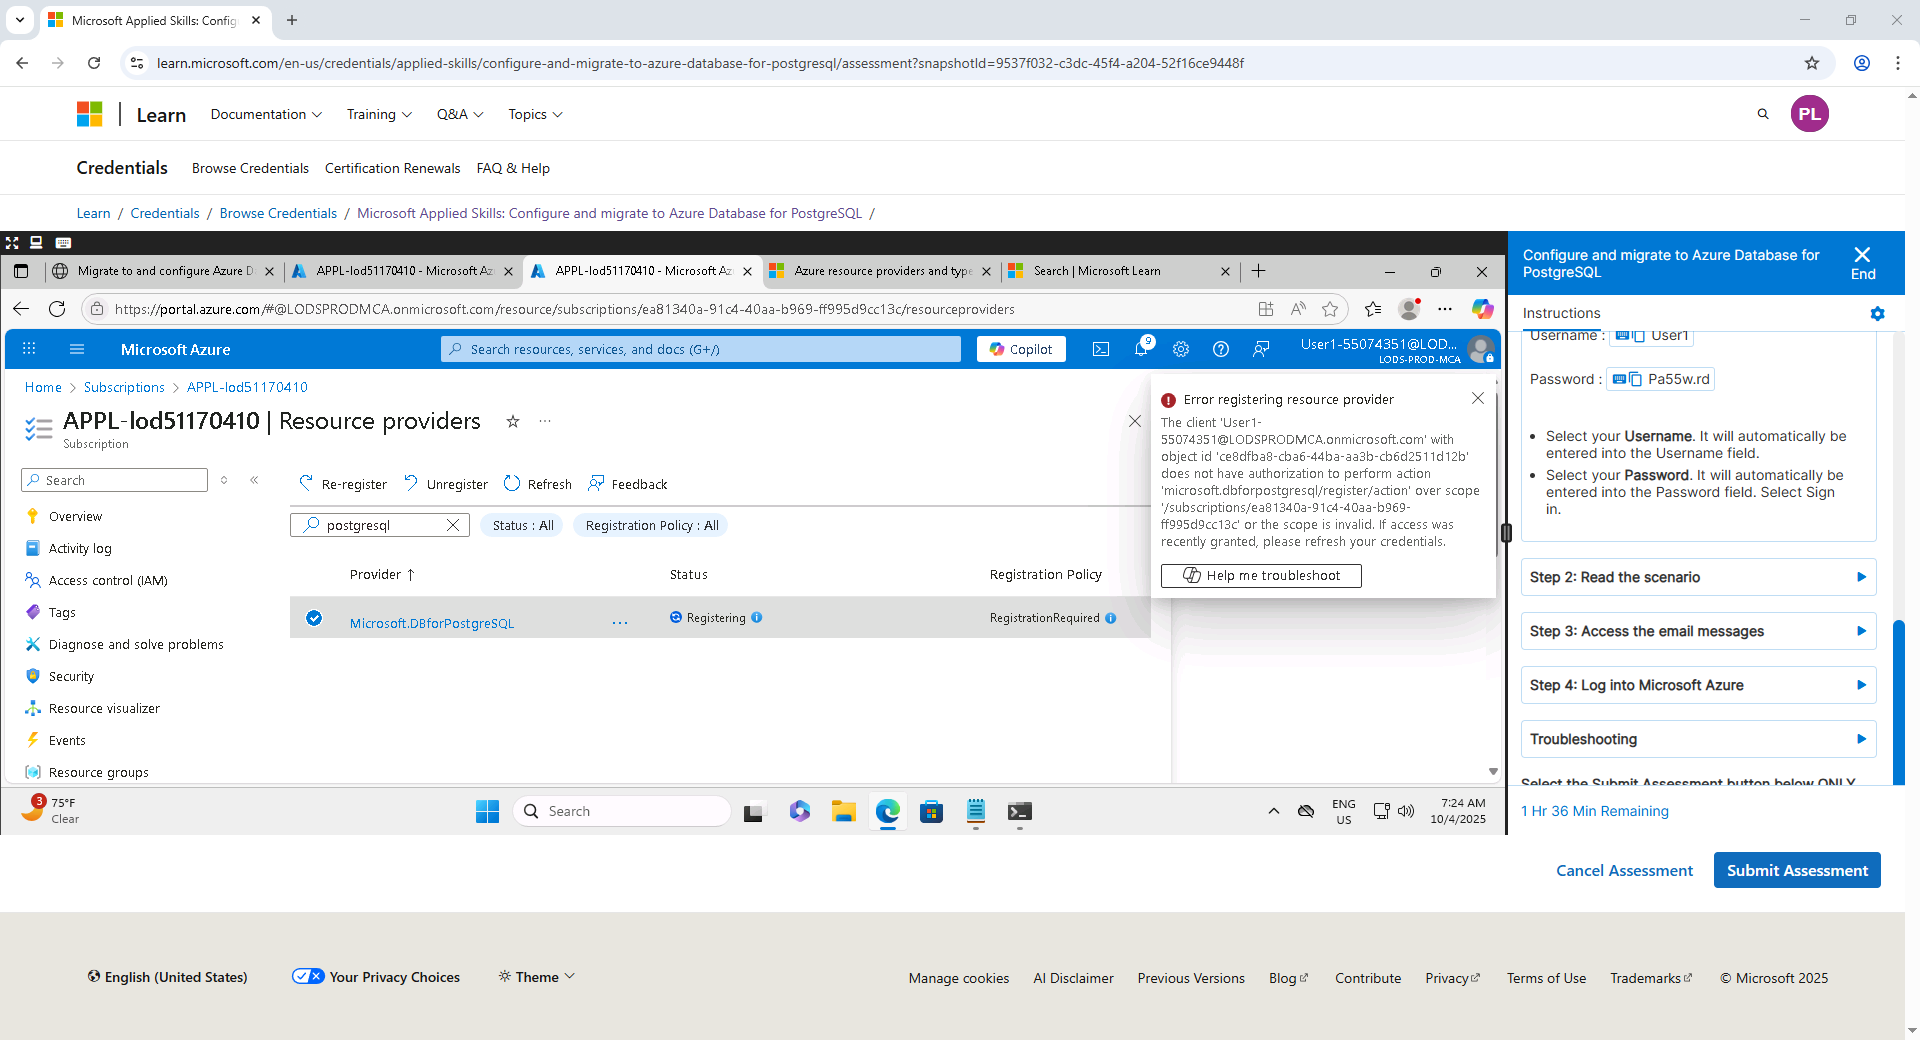Refresh the resource providers list

538,484
